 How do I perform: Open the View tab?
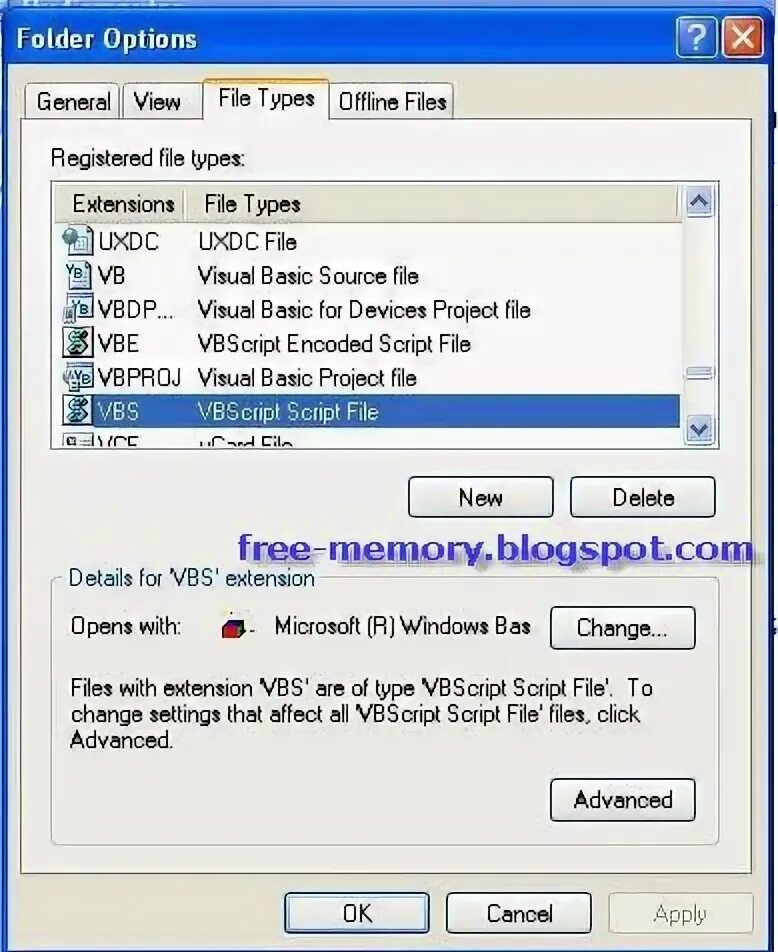(x=157, y=101)
